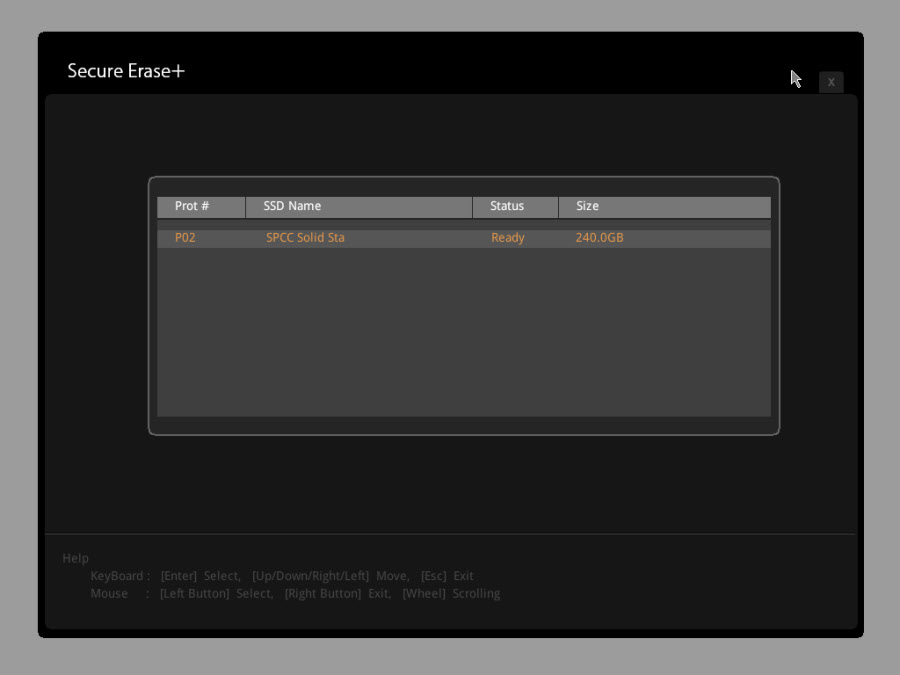This screenshot has width=900, height=675.
Task: Click the 240.0GB size value
Action: tap(599, 238)
